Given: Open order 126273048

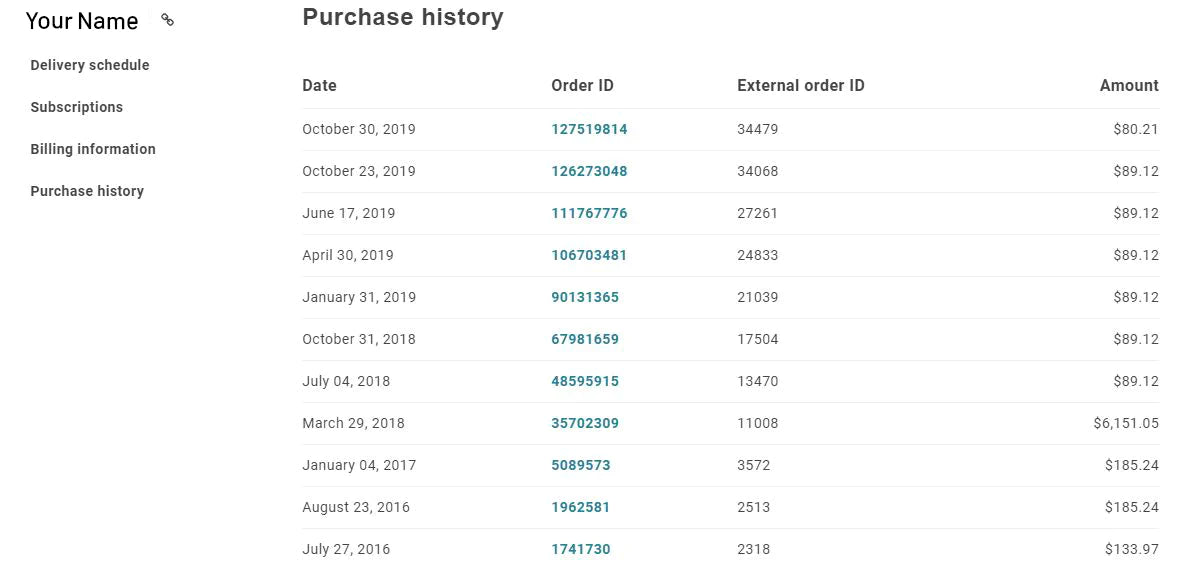Looking at the screenshot, I should coord(589,171).
